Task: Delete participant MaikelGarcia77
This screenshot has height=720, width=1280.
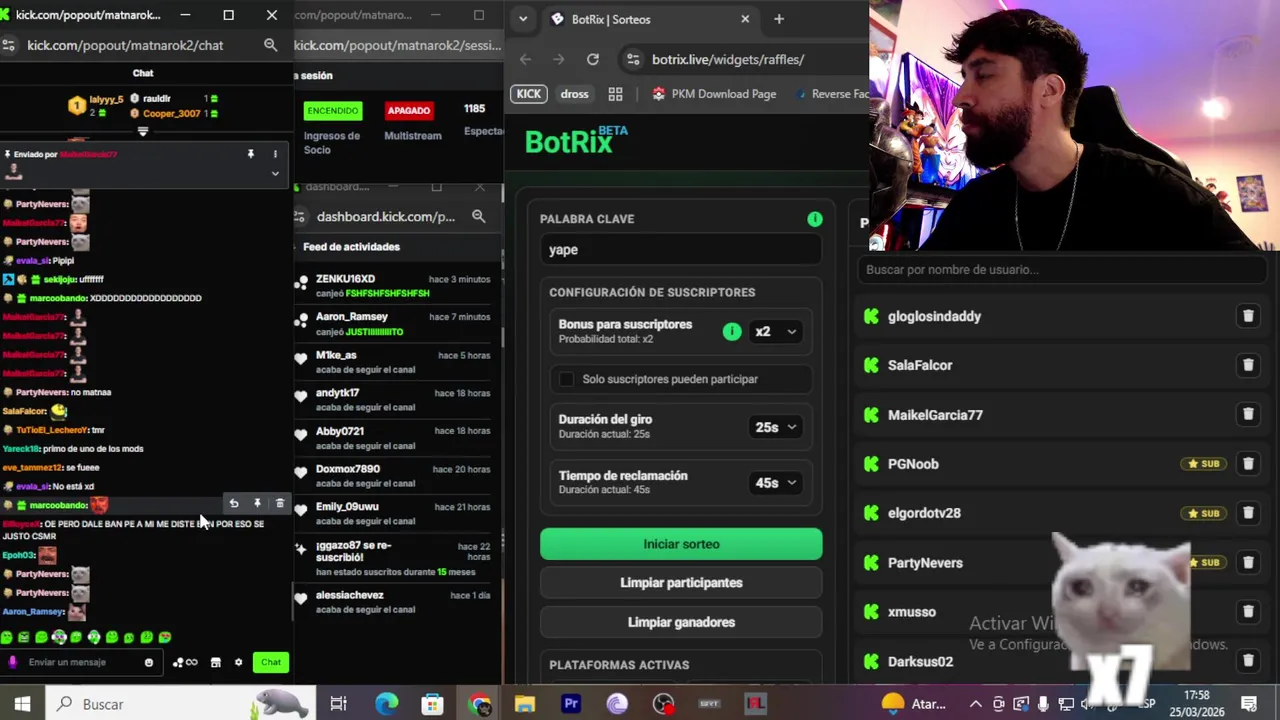Action: [1248, 414]
